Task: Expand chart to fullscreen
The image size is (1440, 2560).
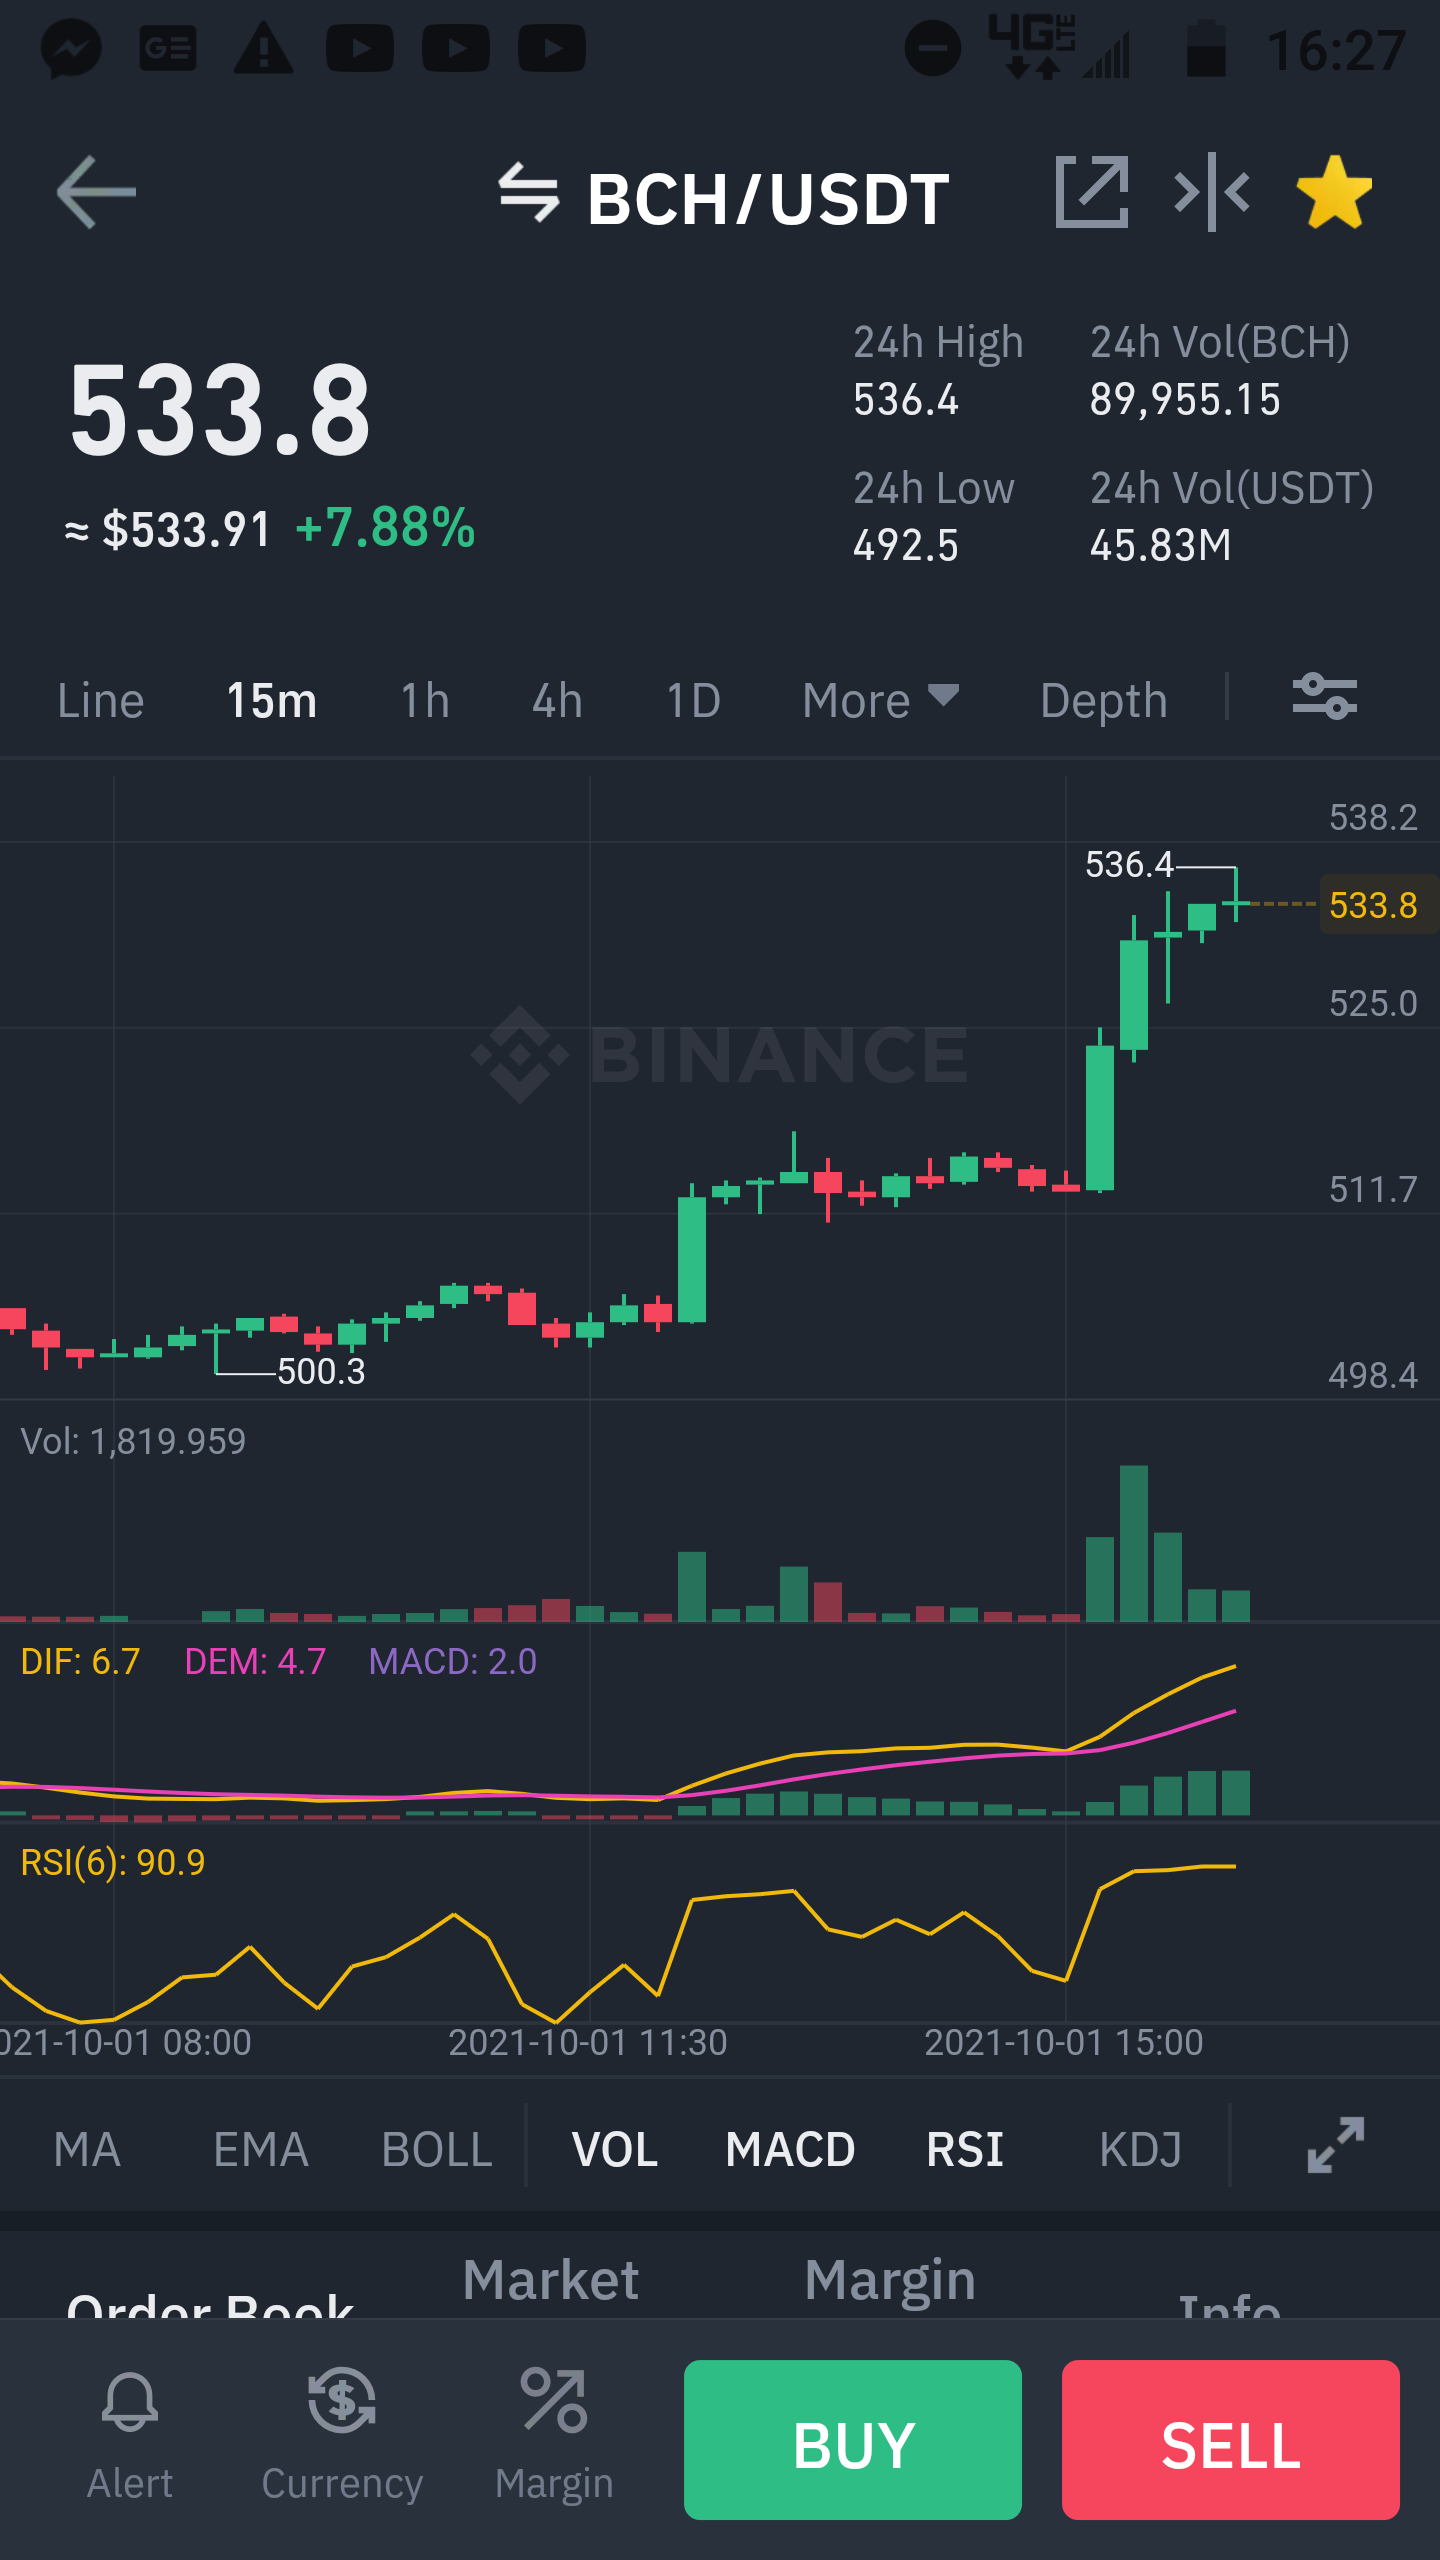Action: (1336, 2145)
